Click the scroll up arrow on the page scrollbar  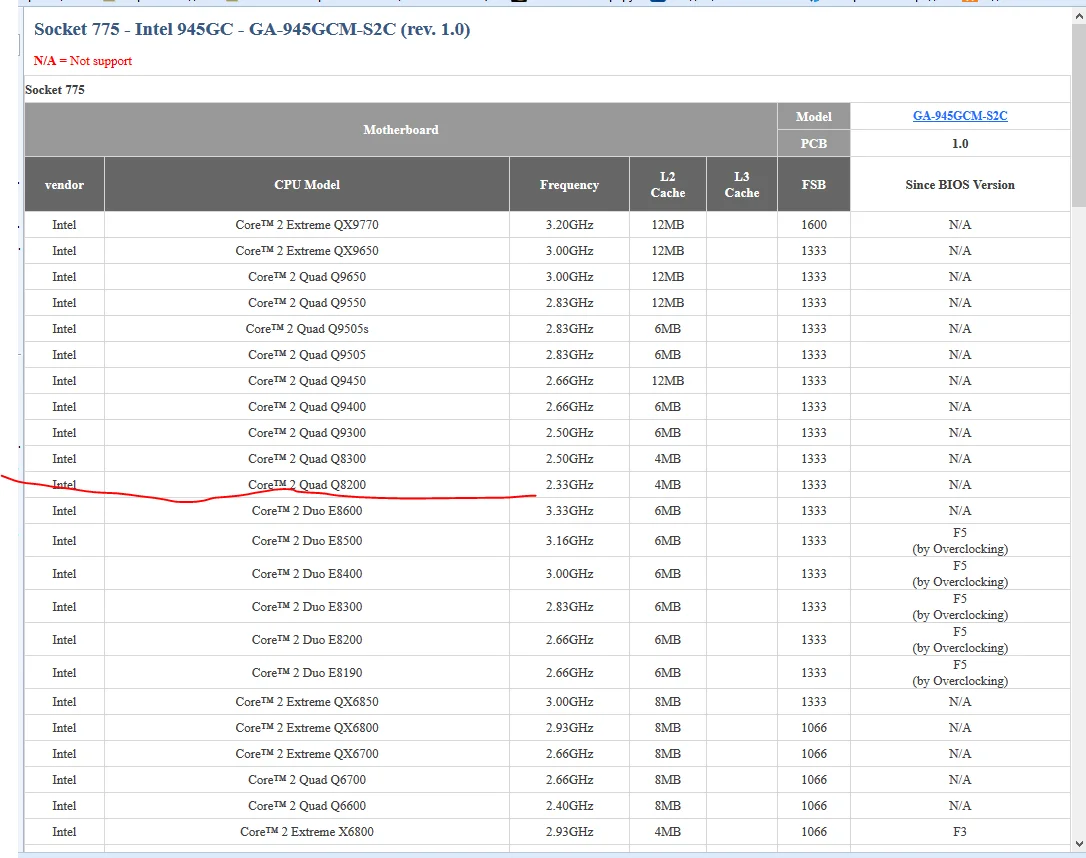click(x=1078, y=16)
